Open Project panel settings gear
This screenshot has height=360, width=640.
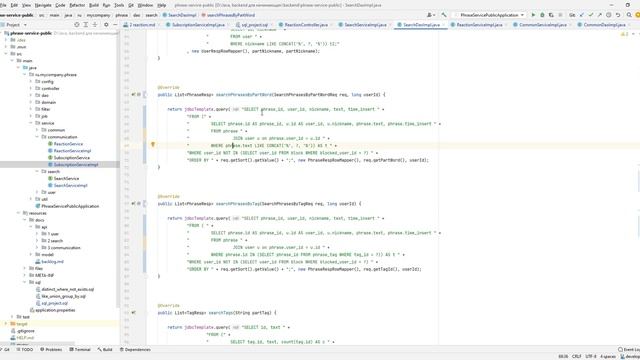[x=106, y=24]
